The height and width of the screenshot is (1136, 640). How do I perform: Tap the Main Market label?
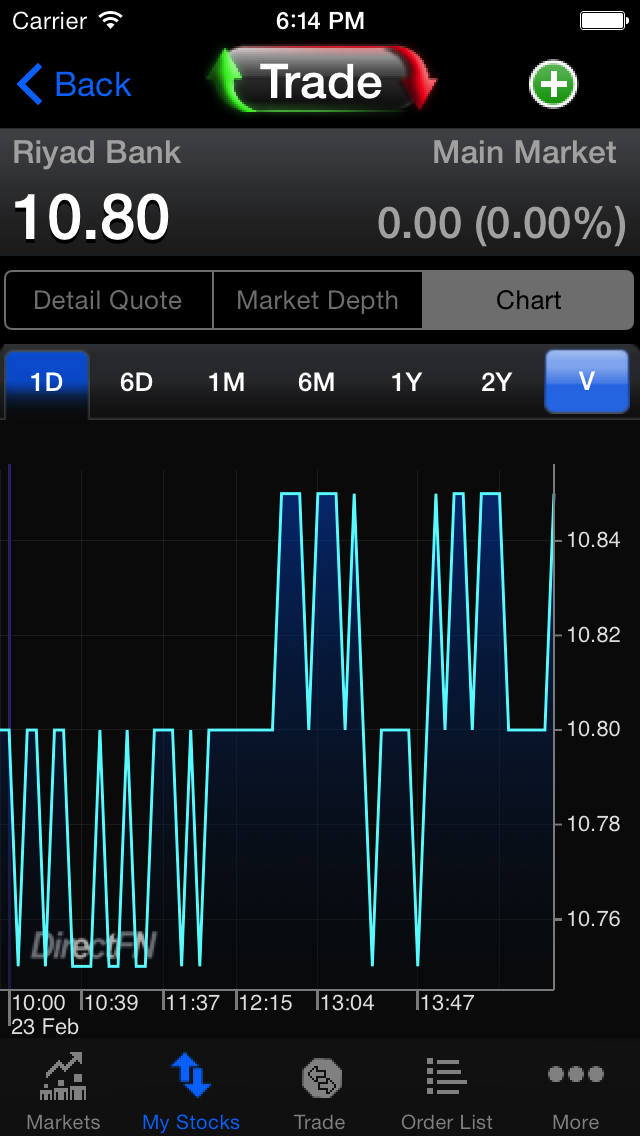525,153
